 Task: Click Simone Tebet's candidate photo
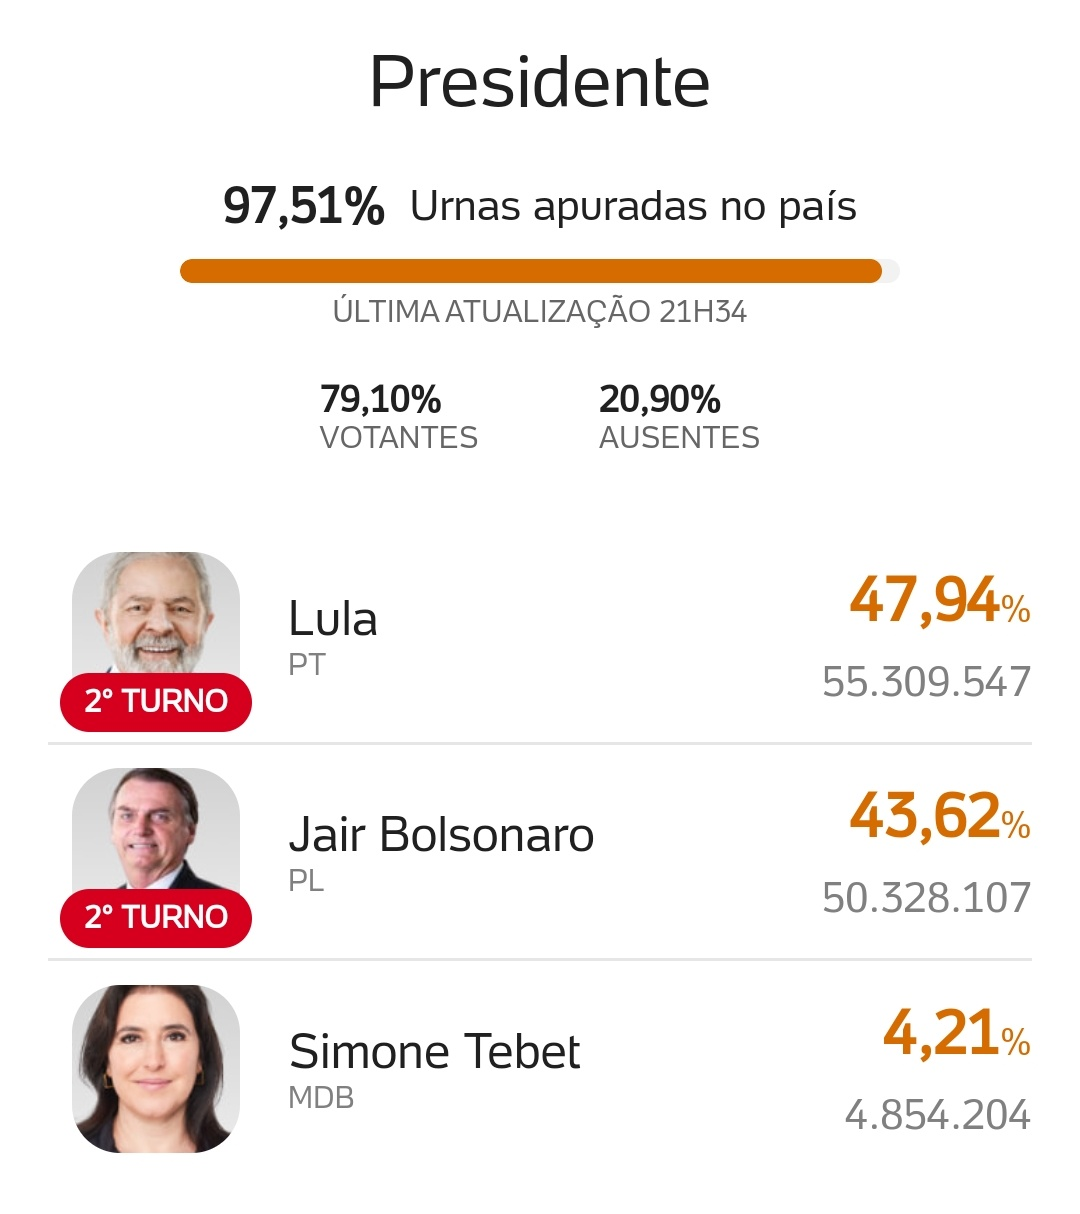[x=156, y=1068]
